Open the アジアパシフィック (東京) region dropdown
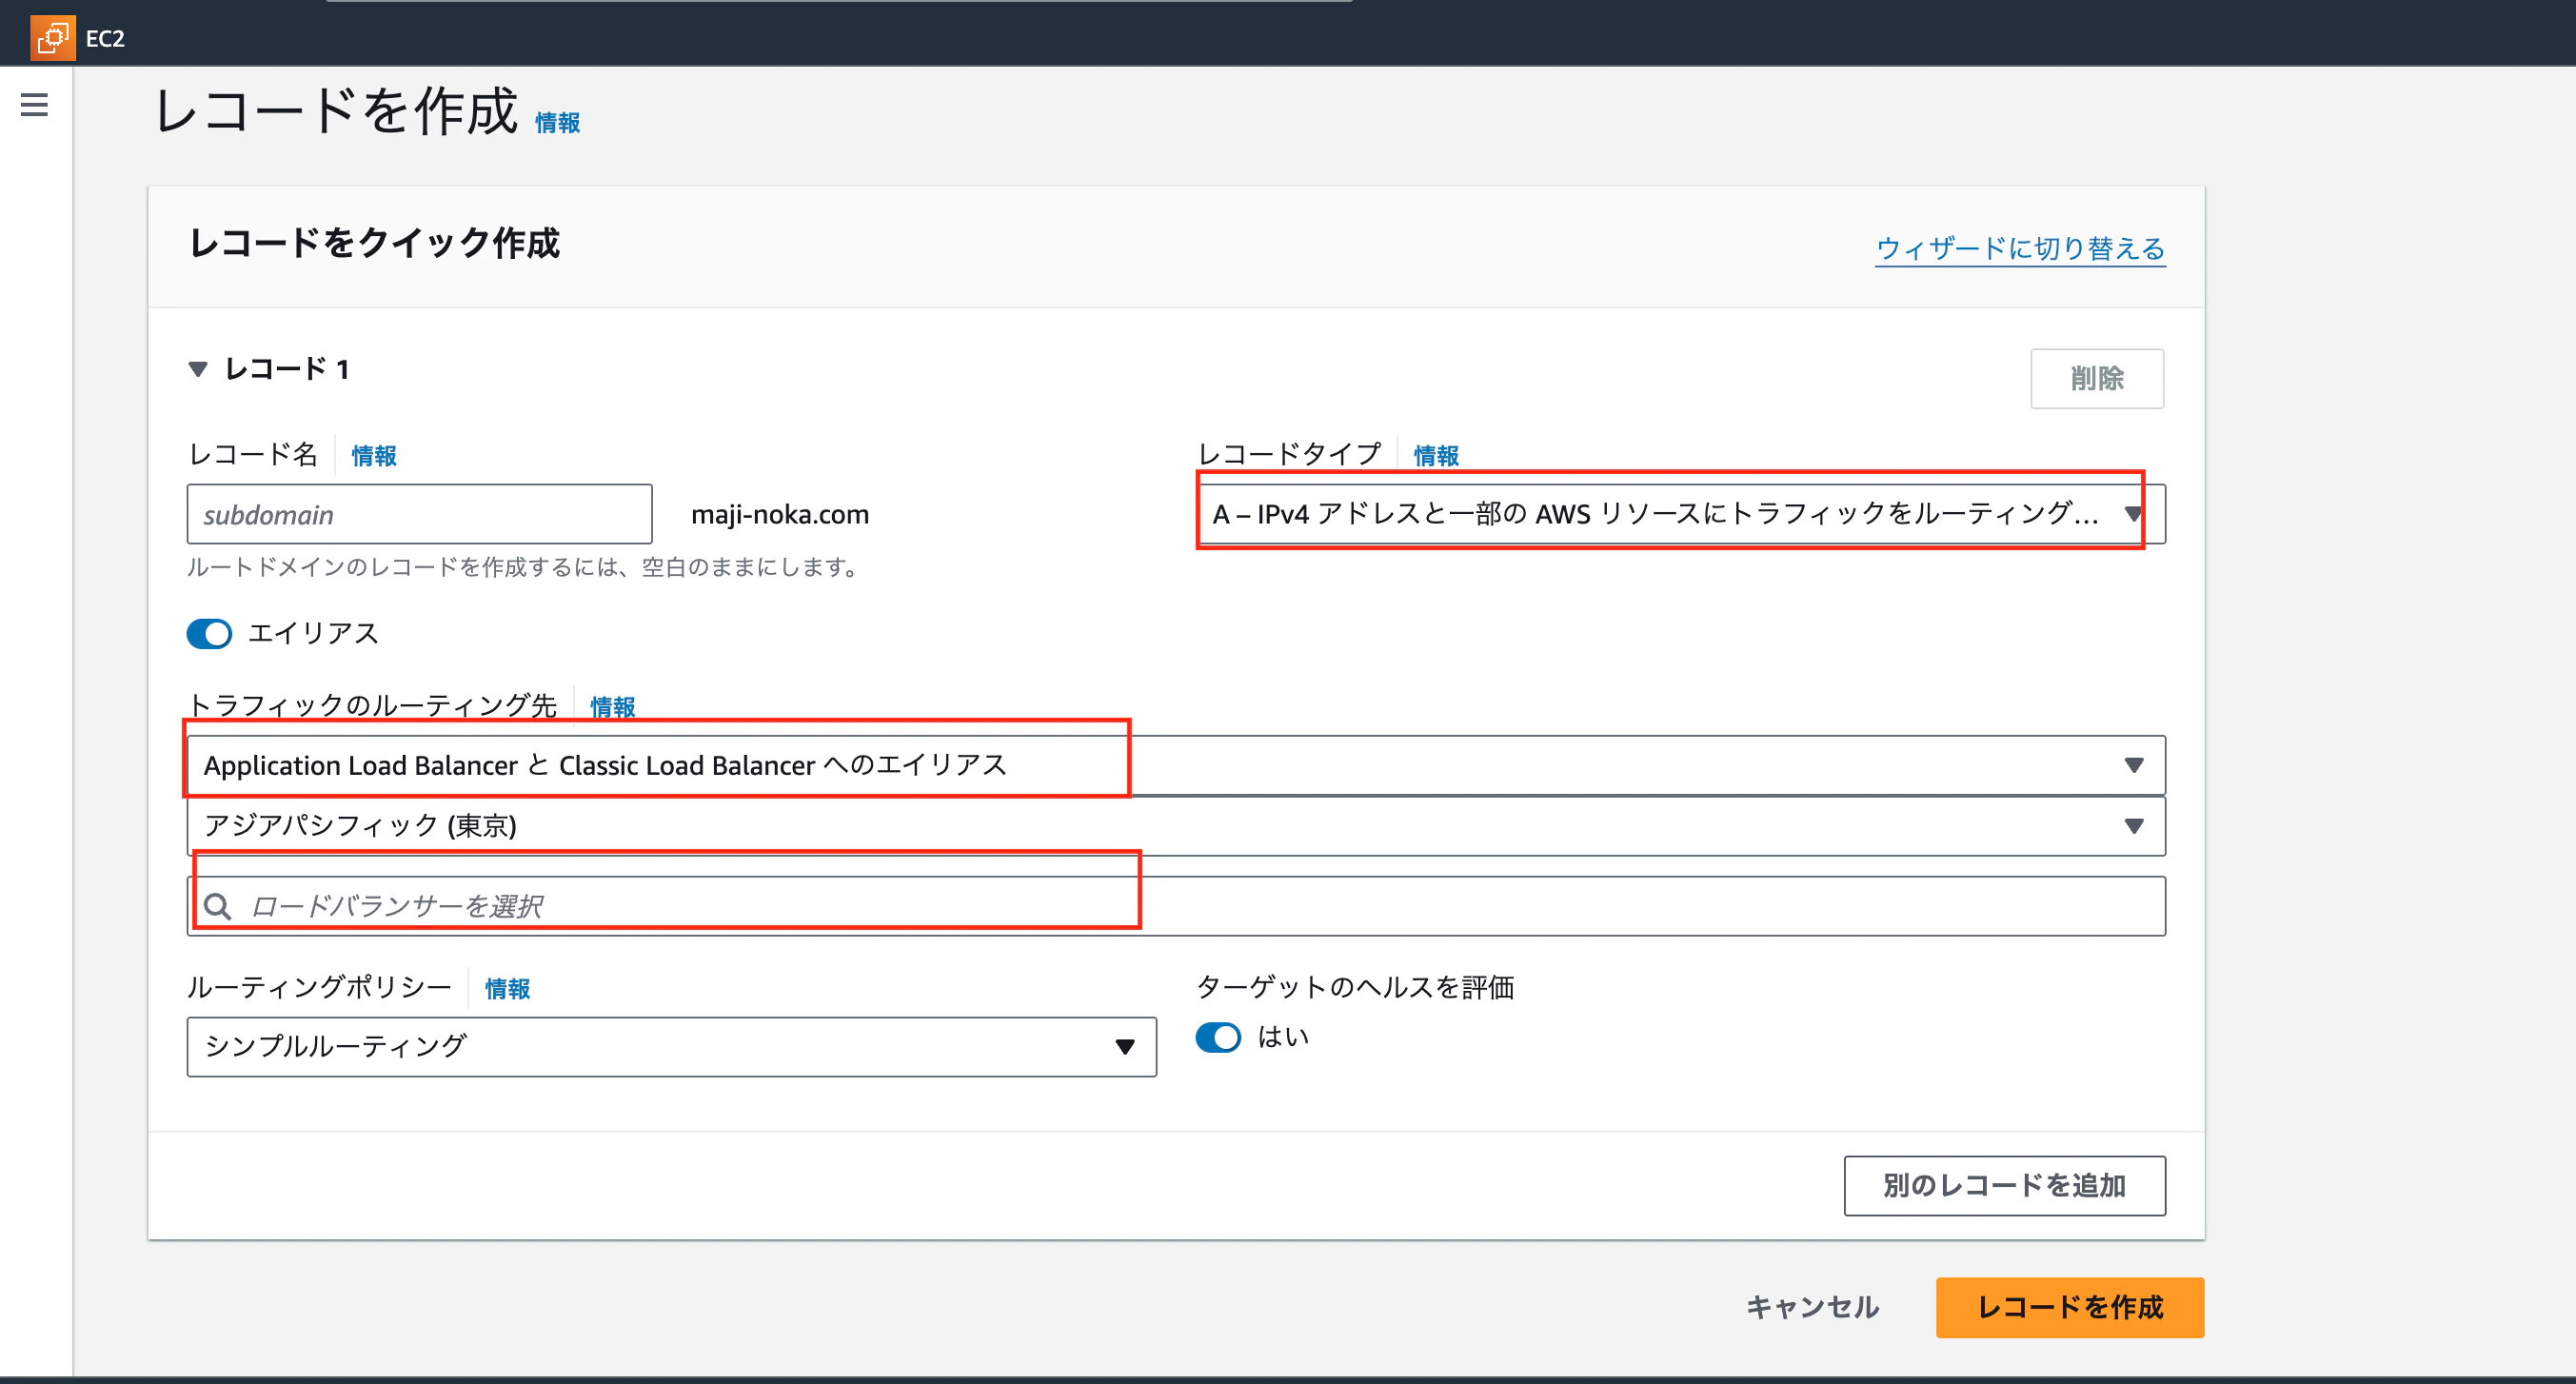Image resolution: width=2576 pixels, height=1384 pixels. (1176, 826)
